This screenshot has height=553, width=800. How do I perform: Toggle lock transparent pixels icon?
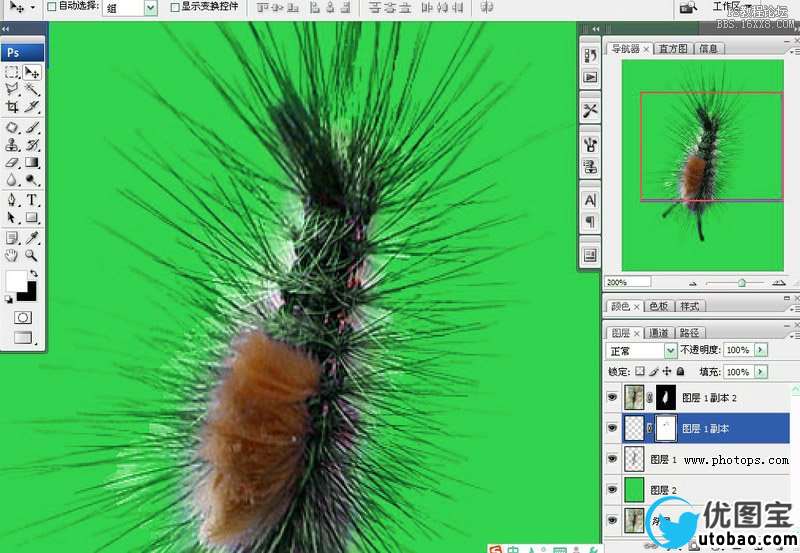[x=640, y=371]
